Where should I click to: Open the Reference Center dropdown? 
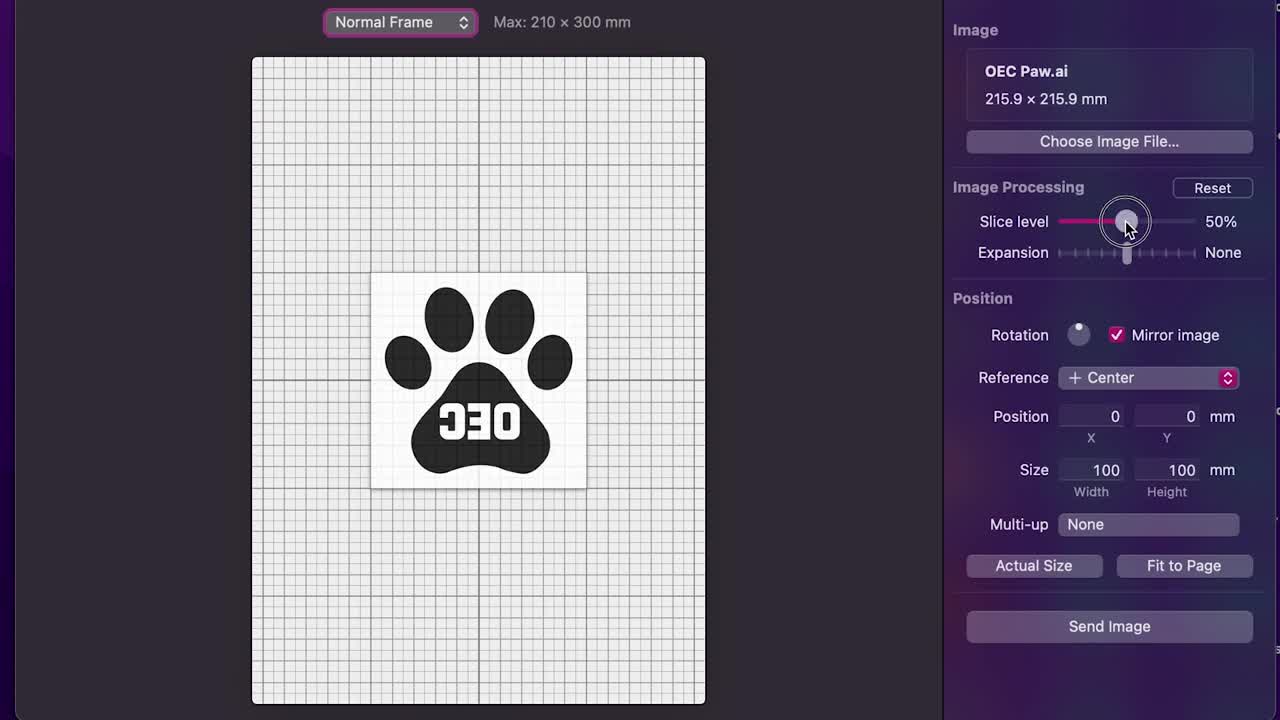(x=1149, y=378)
